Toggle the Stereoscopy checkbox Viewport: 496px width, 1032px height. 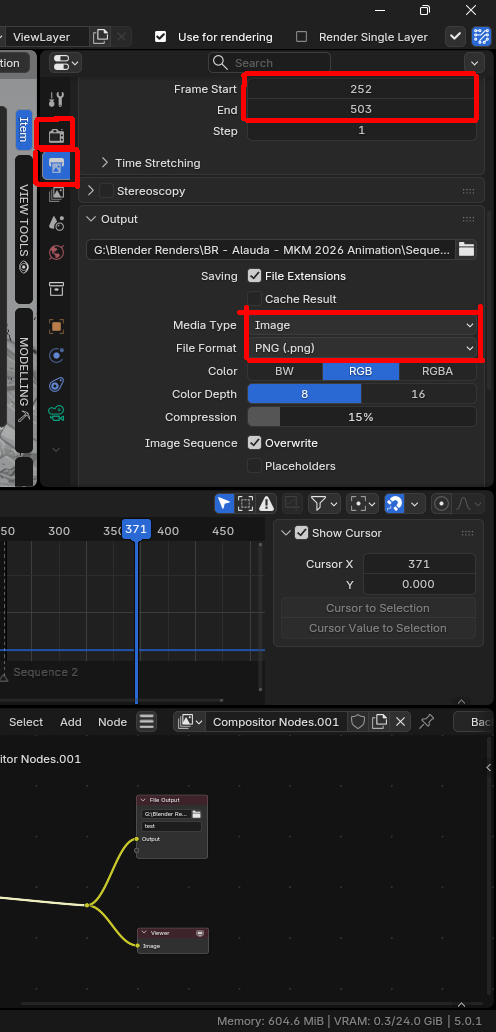(x=106, y=191)
